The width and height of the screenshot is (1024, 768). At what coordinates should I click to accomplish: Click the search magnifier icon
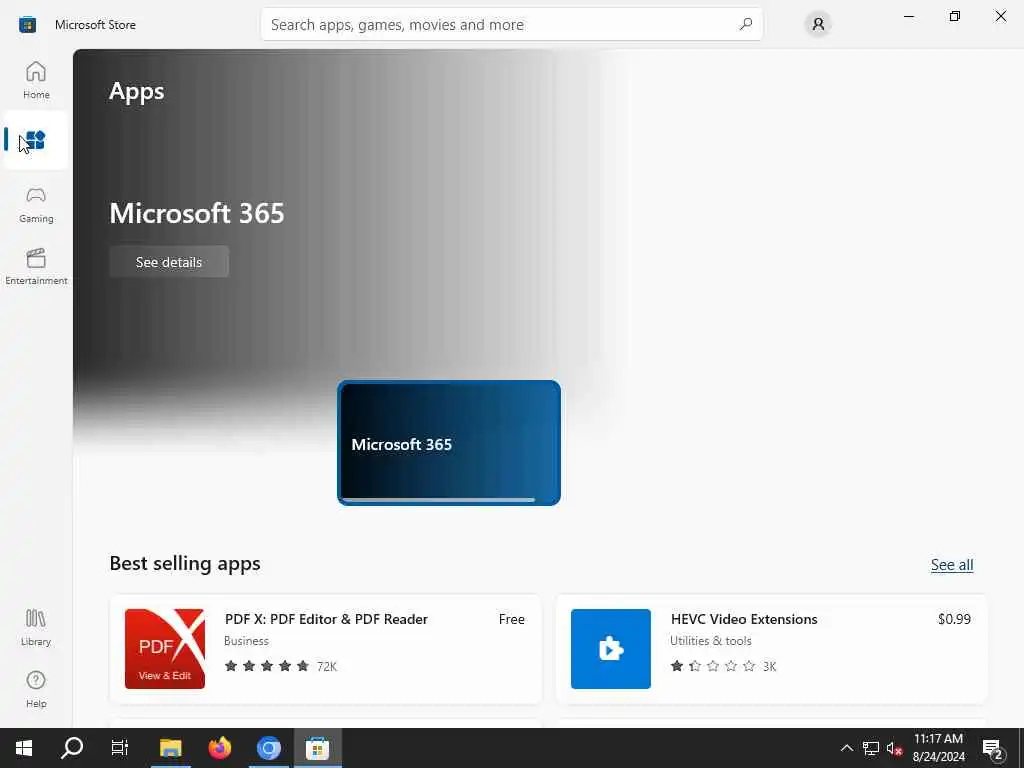(745, 24)
